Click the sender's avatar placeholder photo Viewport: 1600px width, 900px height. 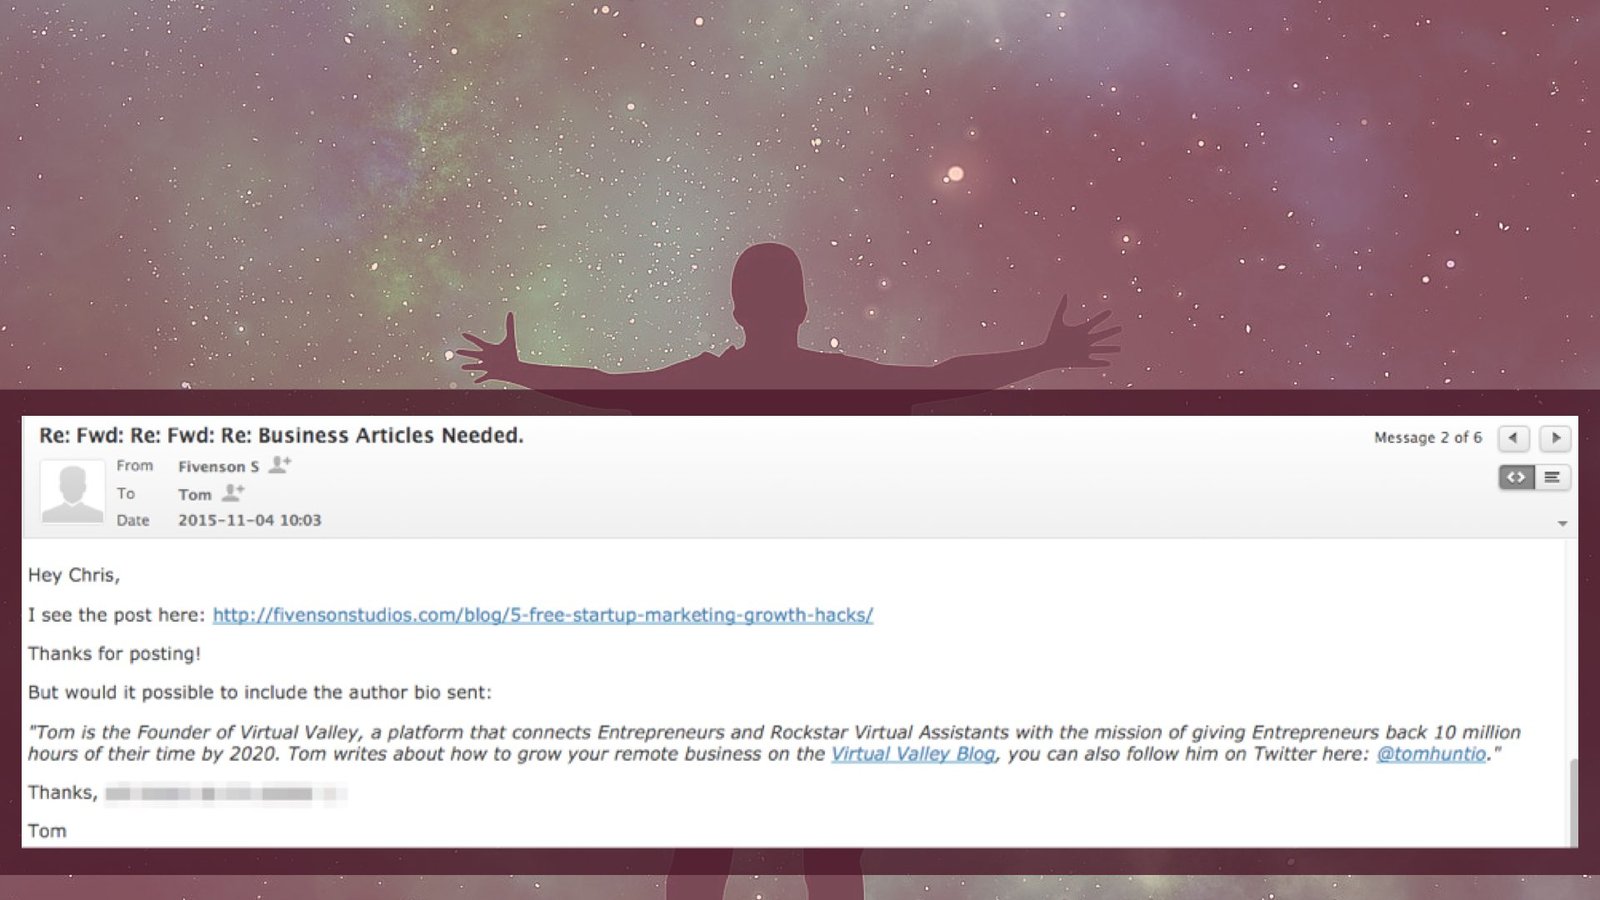click(72, 491)
